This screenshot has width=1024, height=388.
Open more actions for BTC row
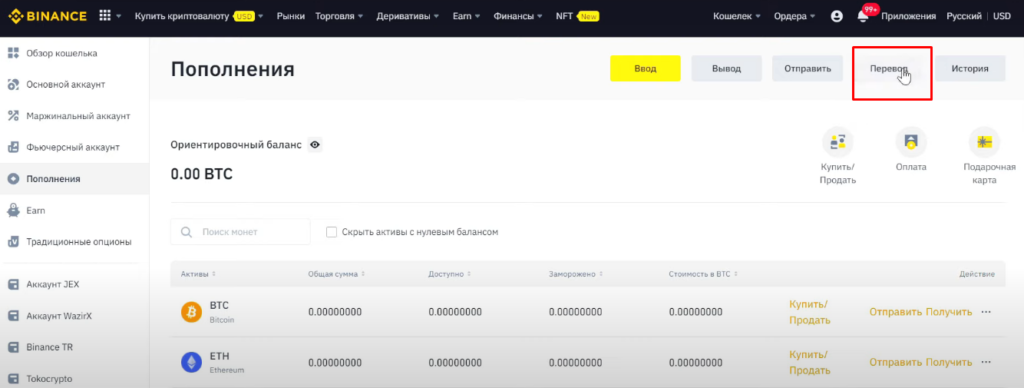[x=986, y=312]
